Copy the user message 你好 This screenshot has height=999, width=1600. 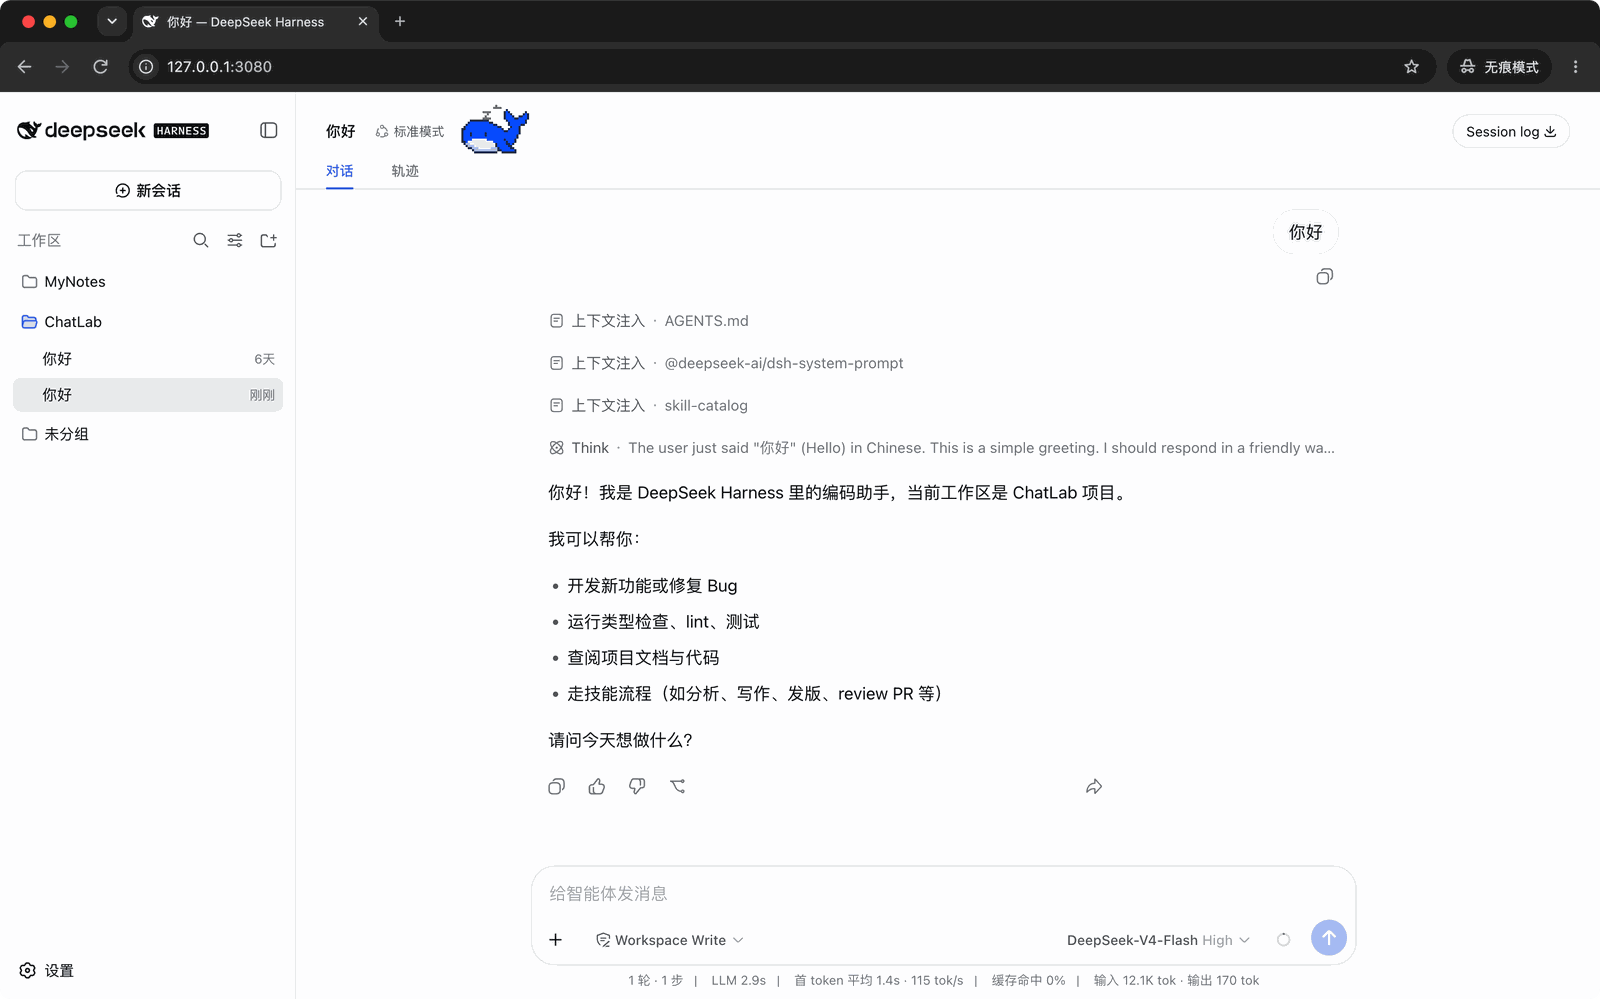pos(1325,277)
